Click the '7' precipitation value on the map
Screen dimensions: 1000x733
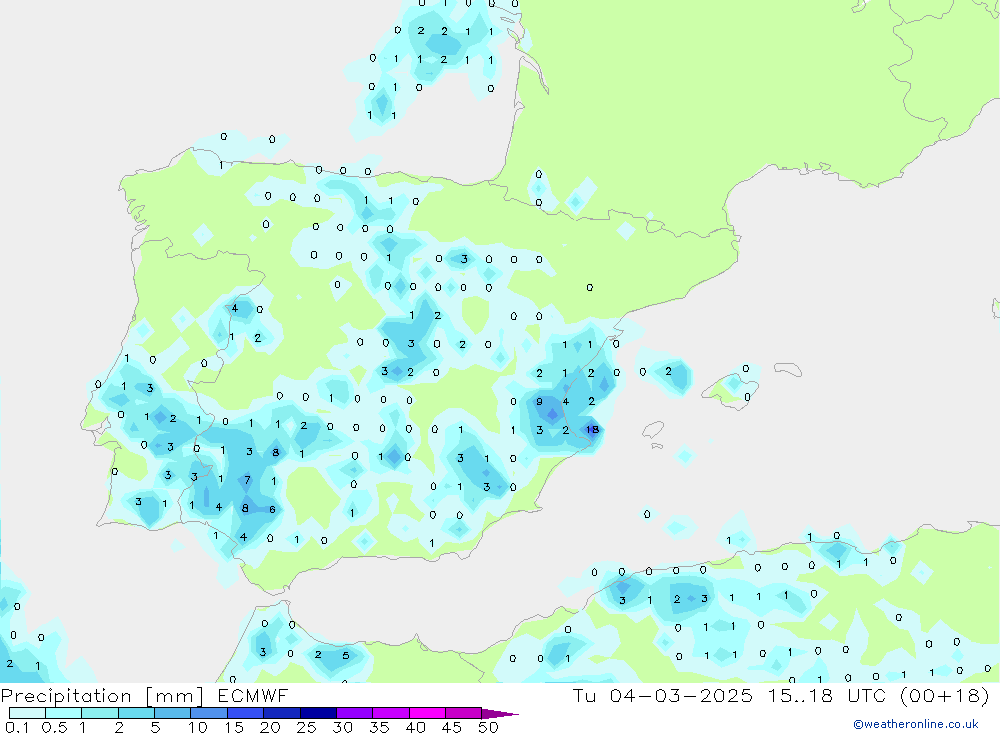[247, 480]
